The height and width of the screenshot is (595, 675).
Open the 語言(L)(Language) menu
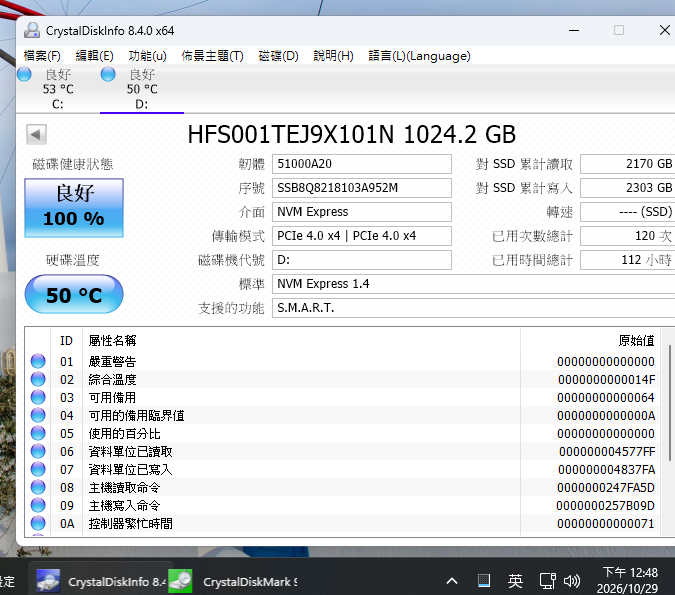419,56
